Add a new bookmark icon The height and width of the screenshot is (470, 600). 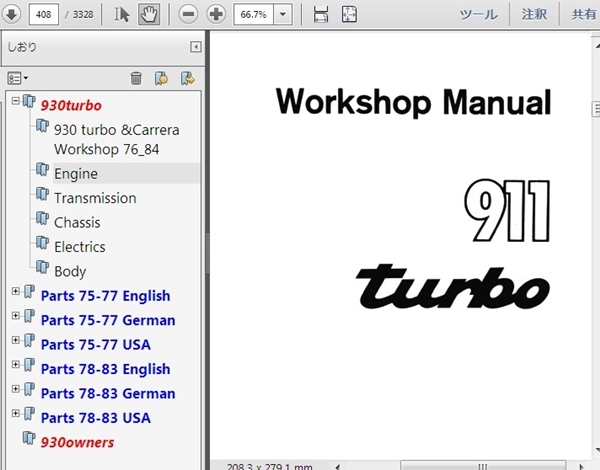161,78
